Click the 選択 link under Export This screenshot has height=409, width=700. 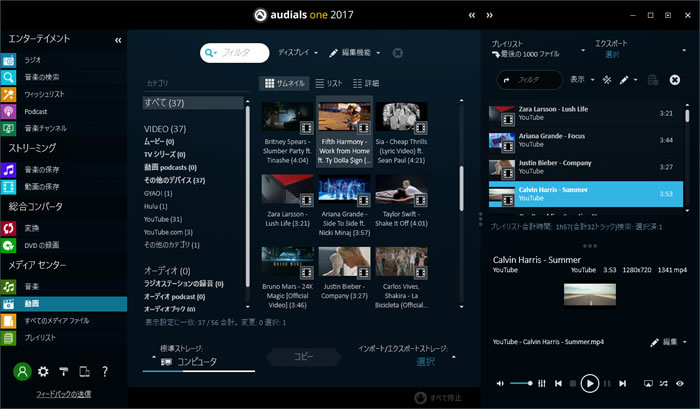(x=612, y=54)
